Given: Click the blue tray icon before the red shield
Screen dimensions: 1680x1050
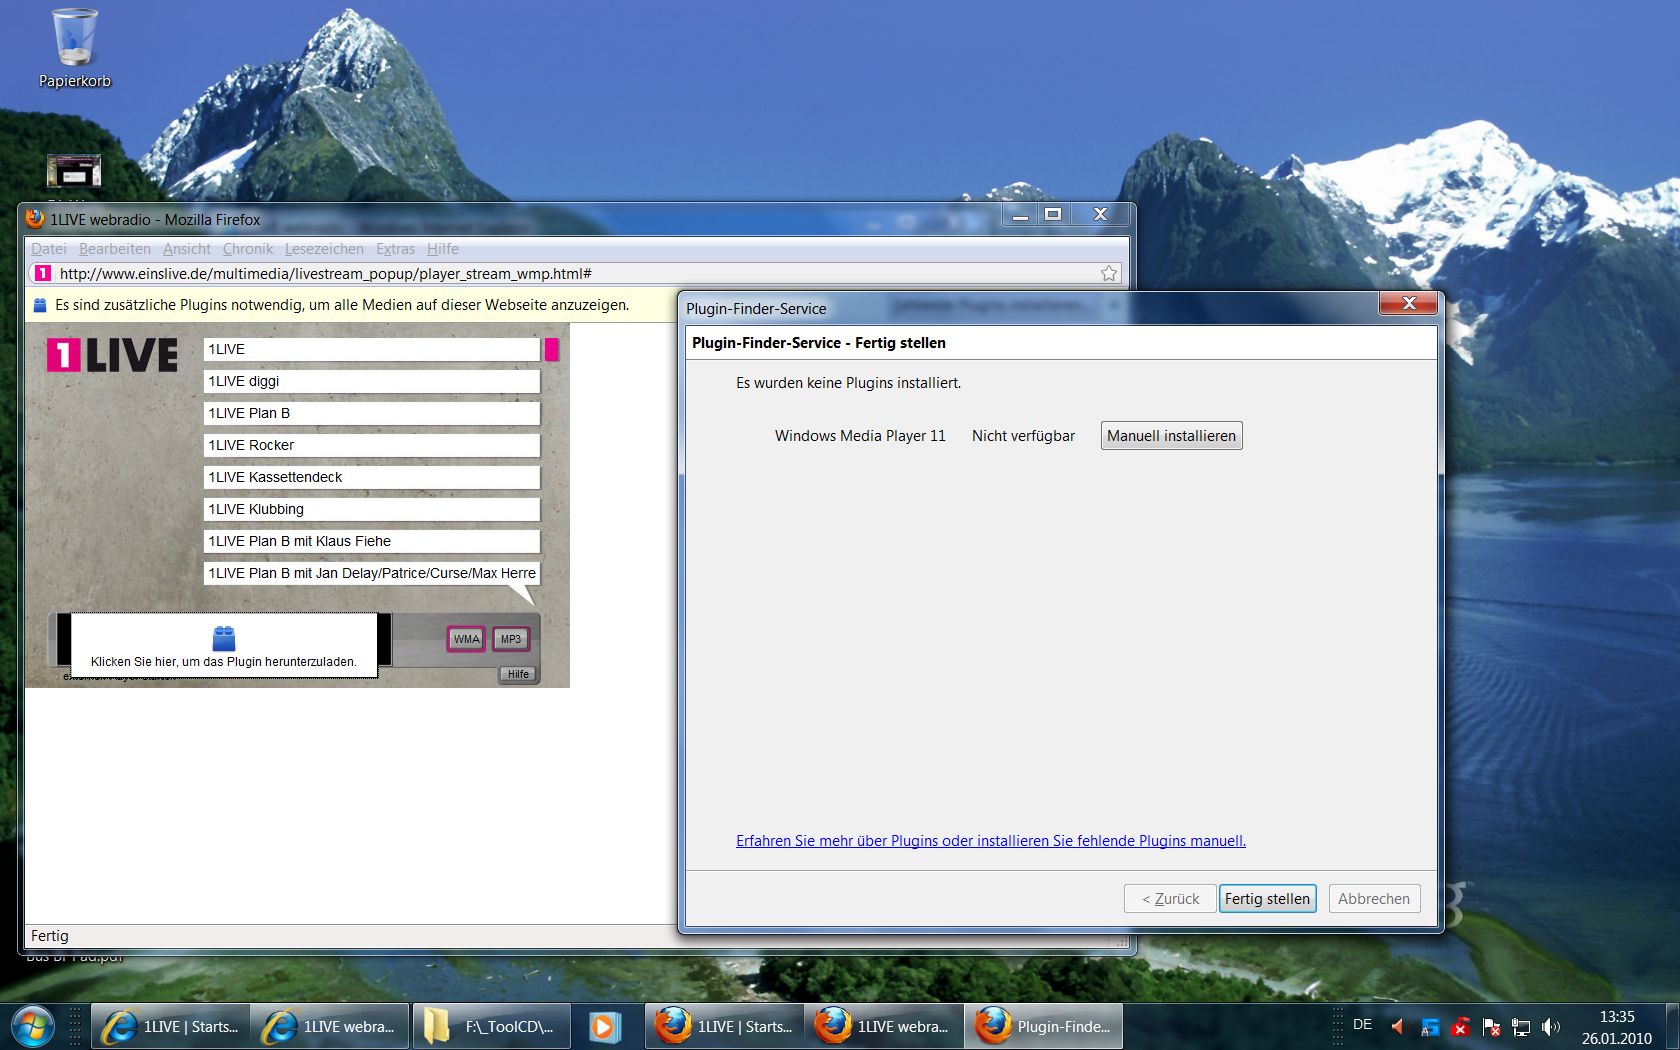Looking at the screenshot, I should click(1430, 1027).
